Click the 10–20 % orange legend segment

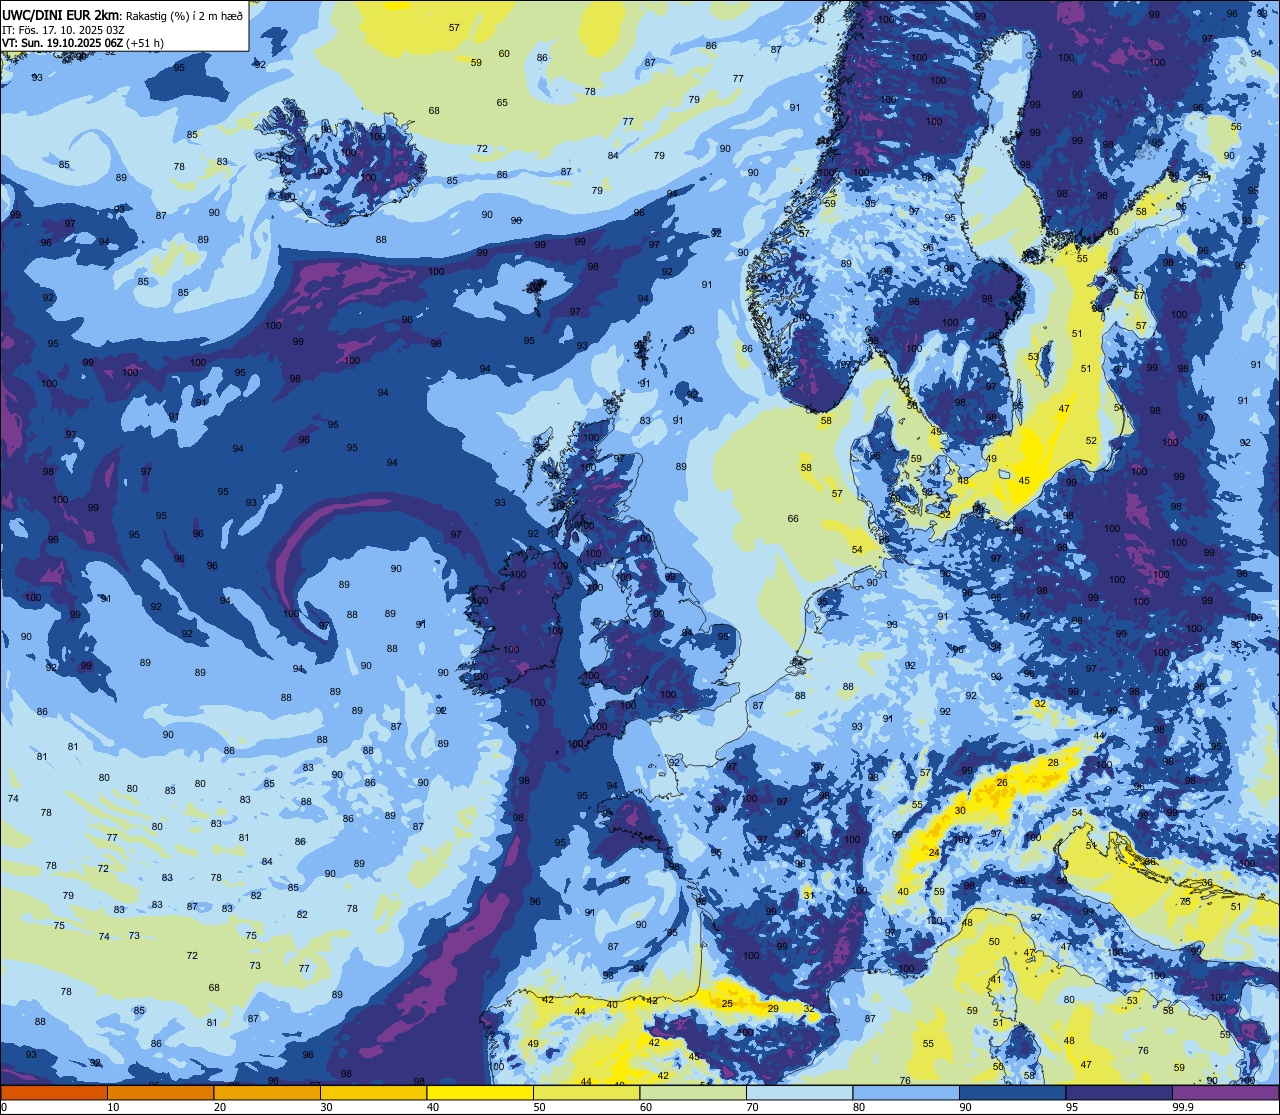coord(161,1092)
